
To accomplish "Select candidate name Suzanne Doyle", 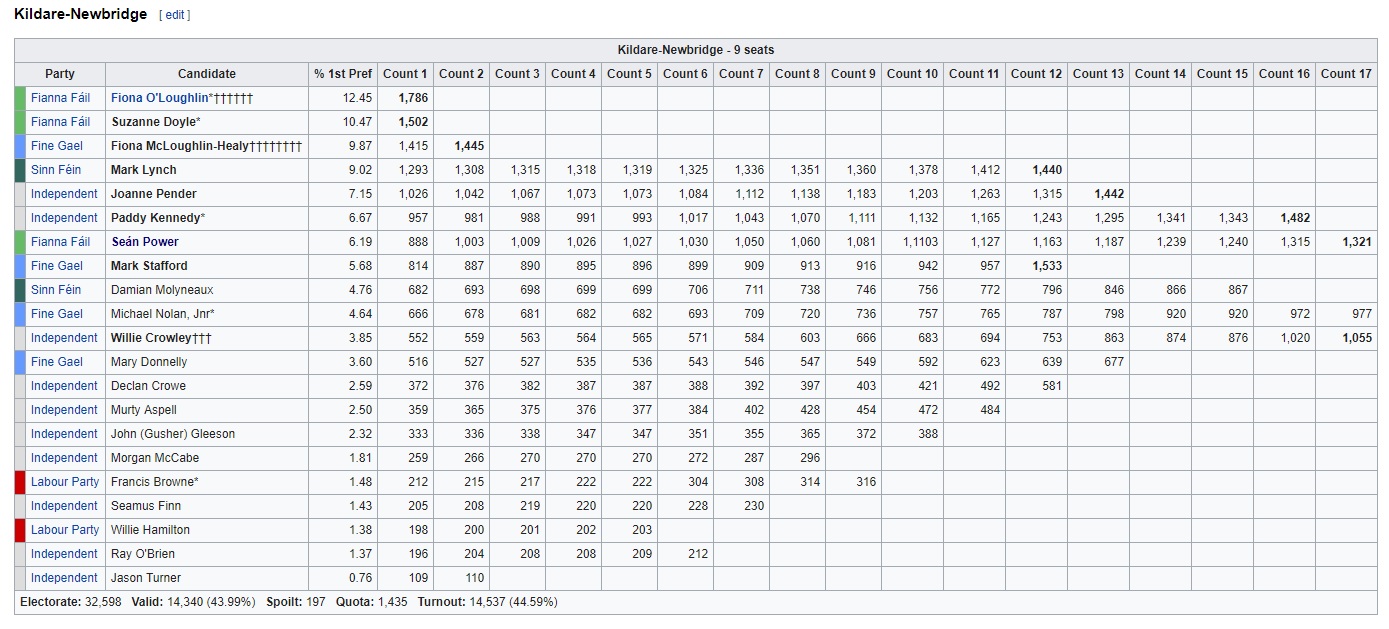I will [x=153, y=122].
